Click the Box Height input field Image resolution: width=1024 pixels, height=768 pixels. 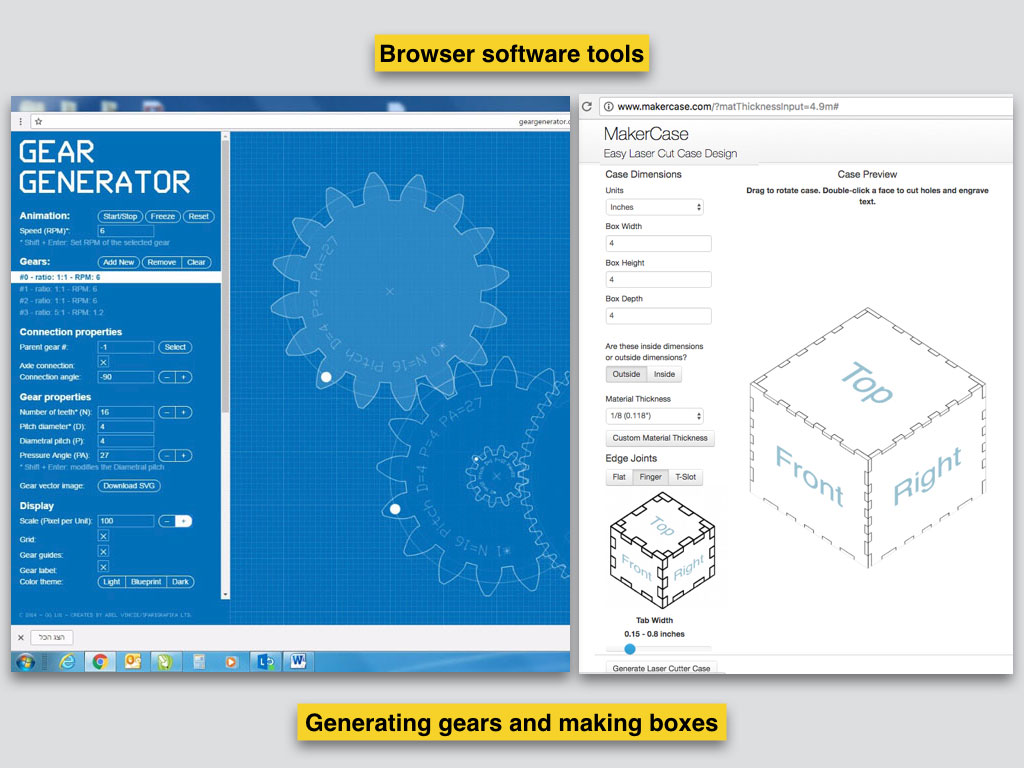coord(658,280)
